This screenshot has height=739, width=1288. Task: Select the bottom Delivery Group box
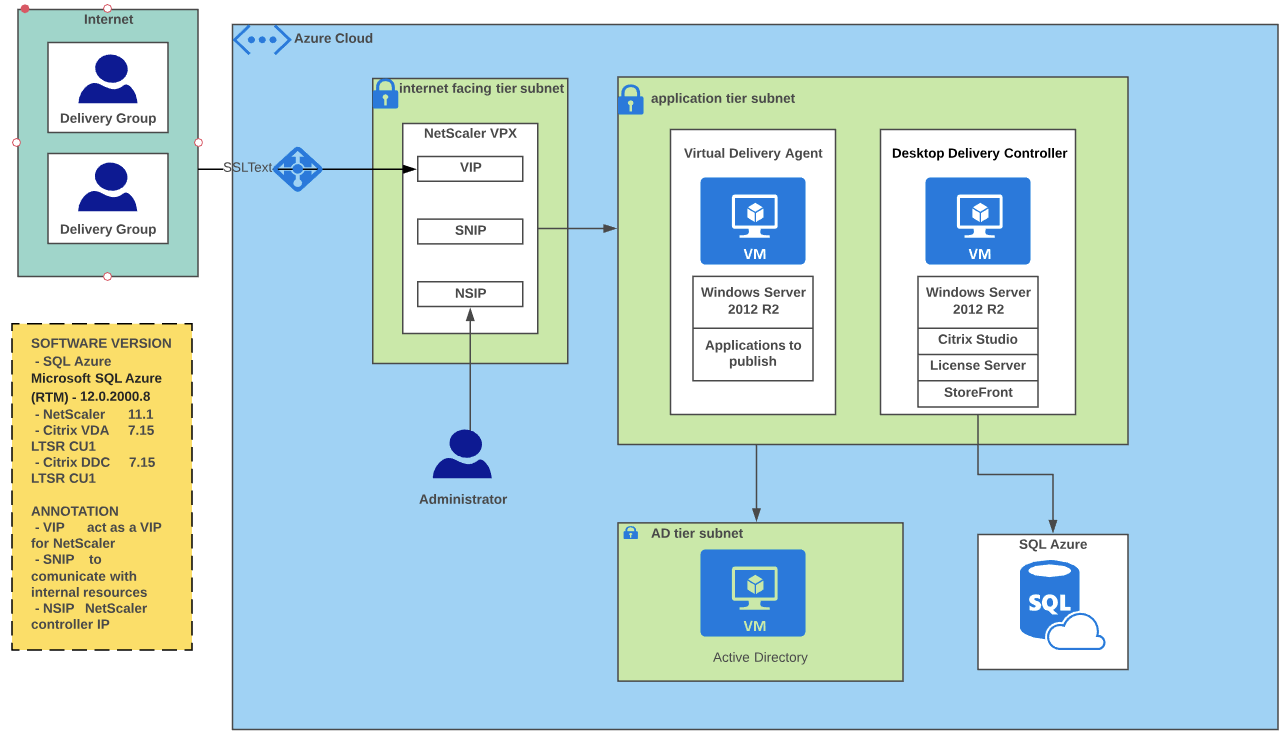[108, 198]
